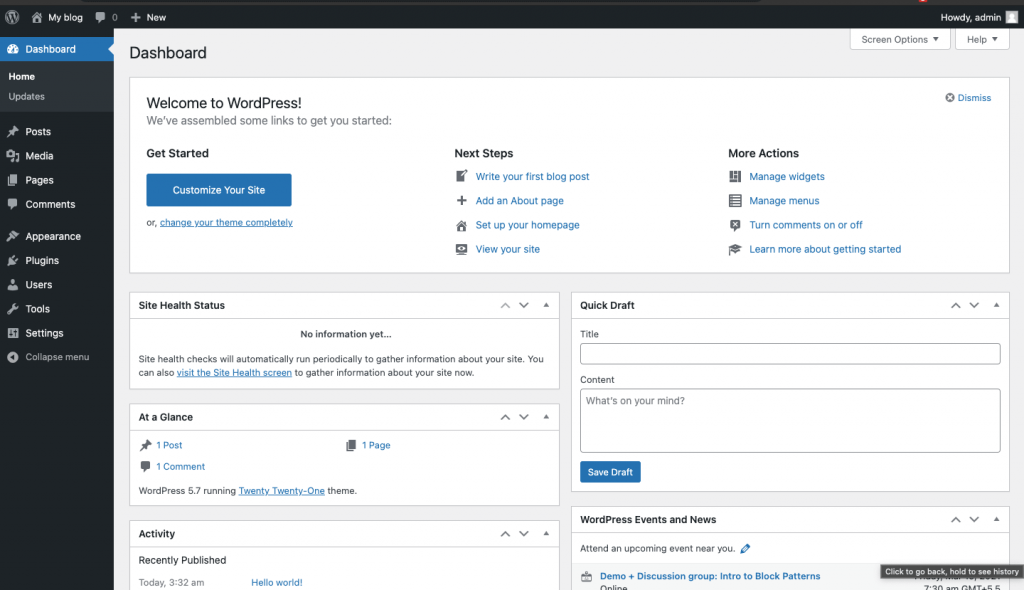The image size is (1024, 590).
Task: Move WordPress Events and News down
Action: click(974, 519)
